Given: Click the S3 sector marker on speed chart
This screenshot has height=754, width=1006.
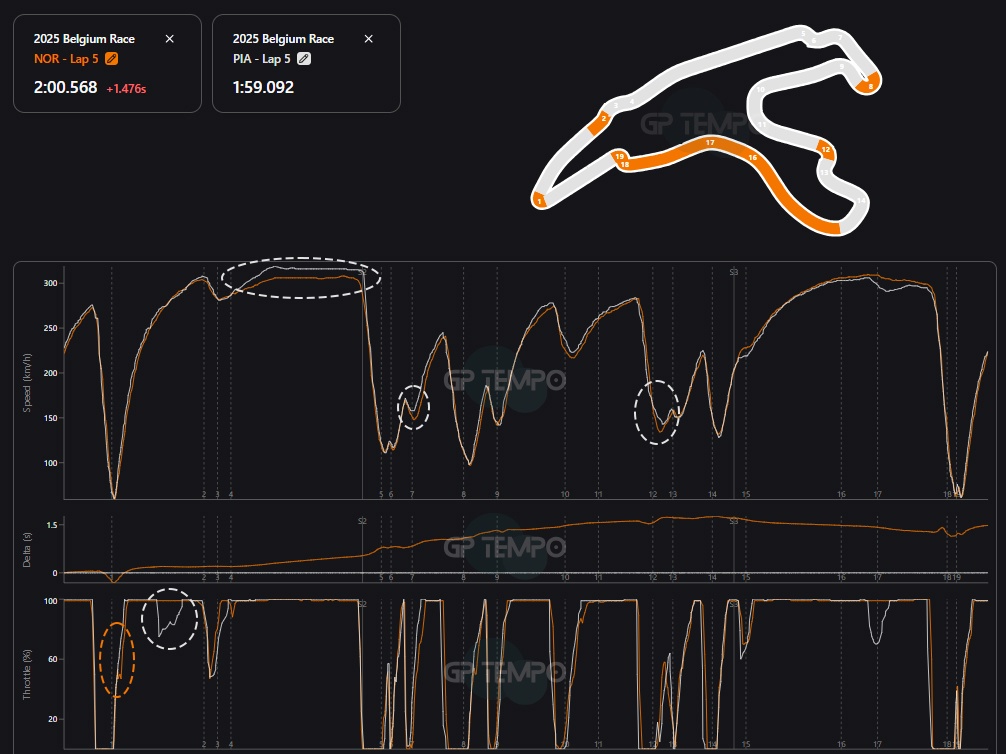Looking at the screenshot, I should click(733, 272).
